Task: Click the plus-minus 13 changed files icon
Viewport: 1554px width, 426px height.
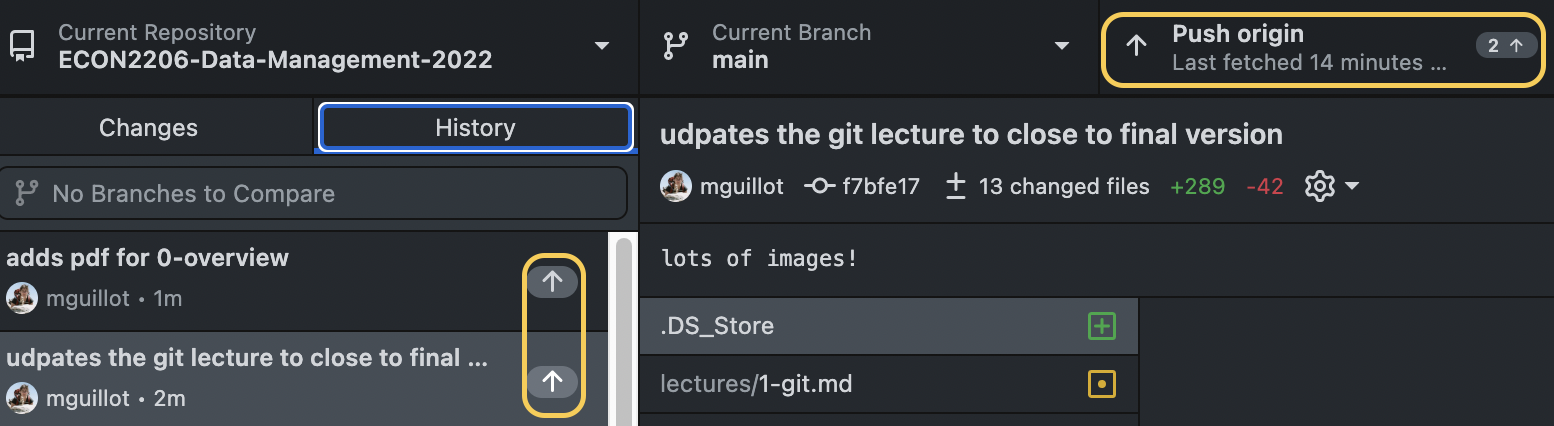Action: [x=956, y=186]
